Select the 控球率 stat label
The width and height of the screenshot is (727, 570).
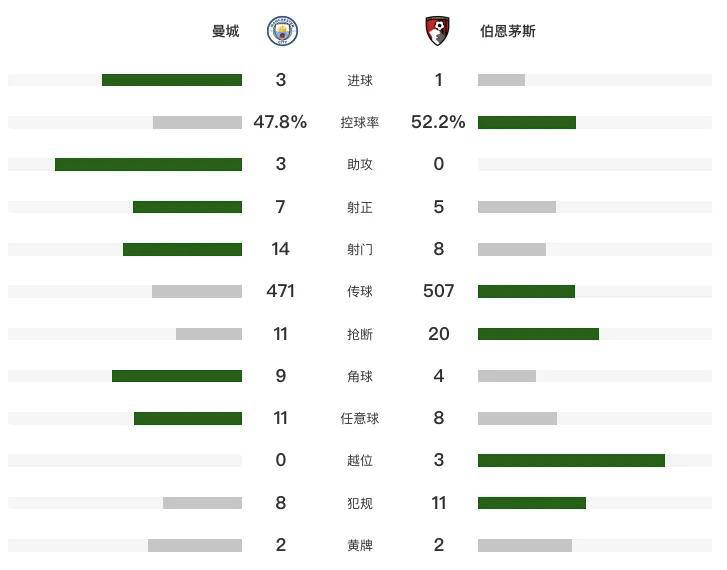pos(360,122)
